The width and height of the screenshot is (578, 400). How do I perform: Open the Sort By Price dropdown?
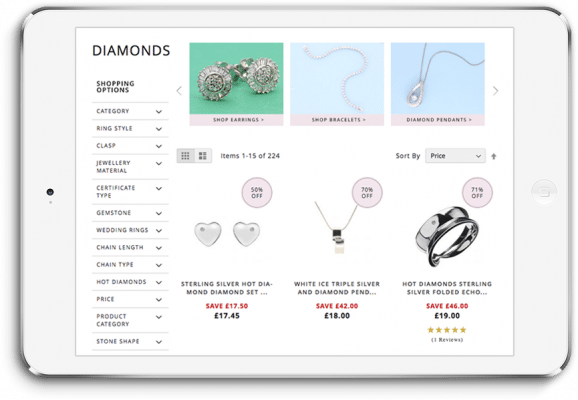point(455,156)
